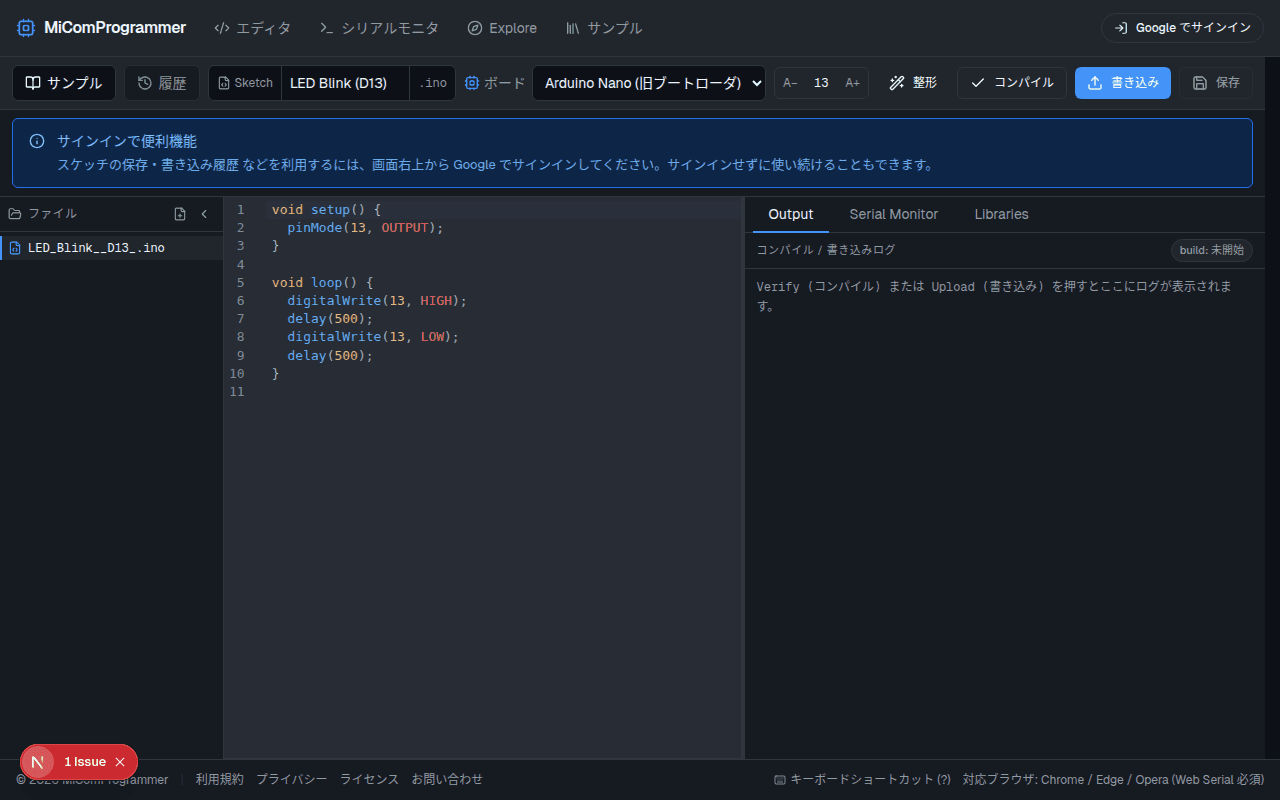Open the 1 Issue indicator

(85, 762)
